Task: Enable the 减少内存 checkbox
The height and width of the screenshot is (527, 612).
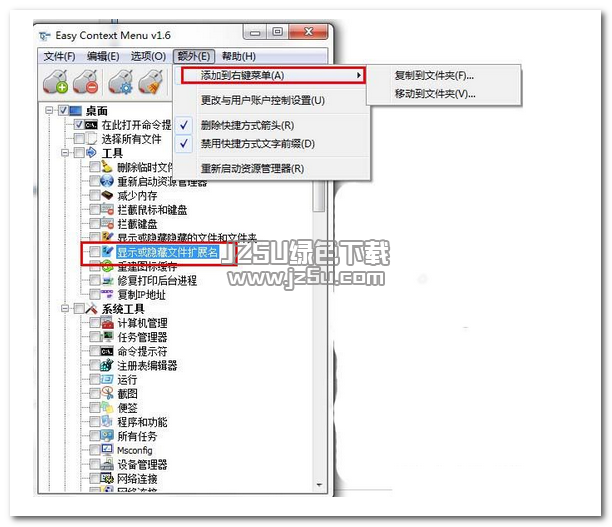Action: coord(94,195)
